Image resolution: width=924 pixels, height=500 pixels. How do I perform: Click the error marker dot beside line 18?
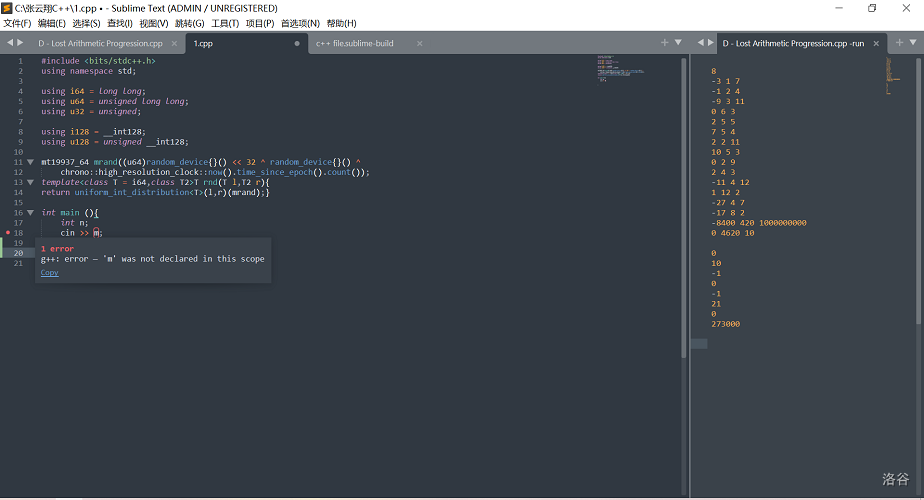pos(8,233)
